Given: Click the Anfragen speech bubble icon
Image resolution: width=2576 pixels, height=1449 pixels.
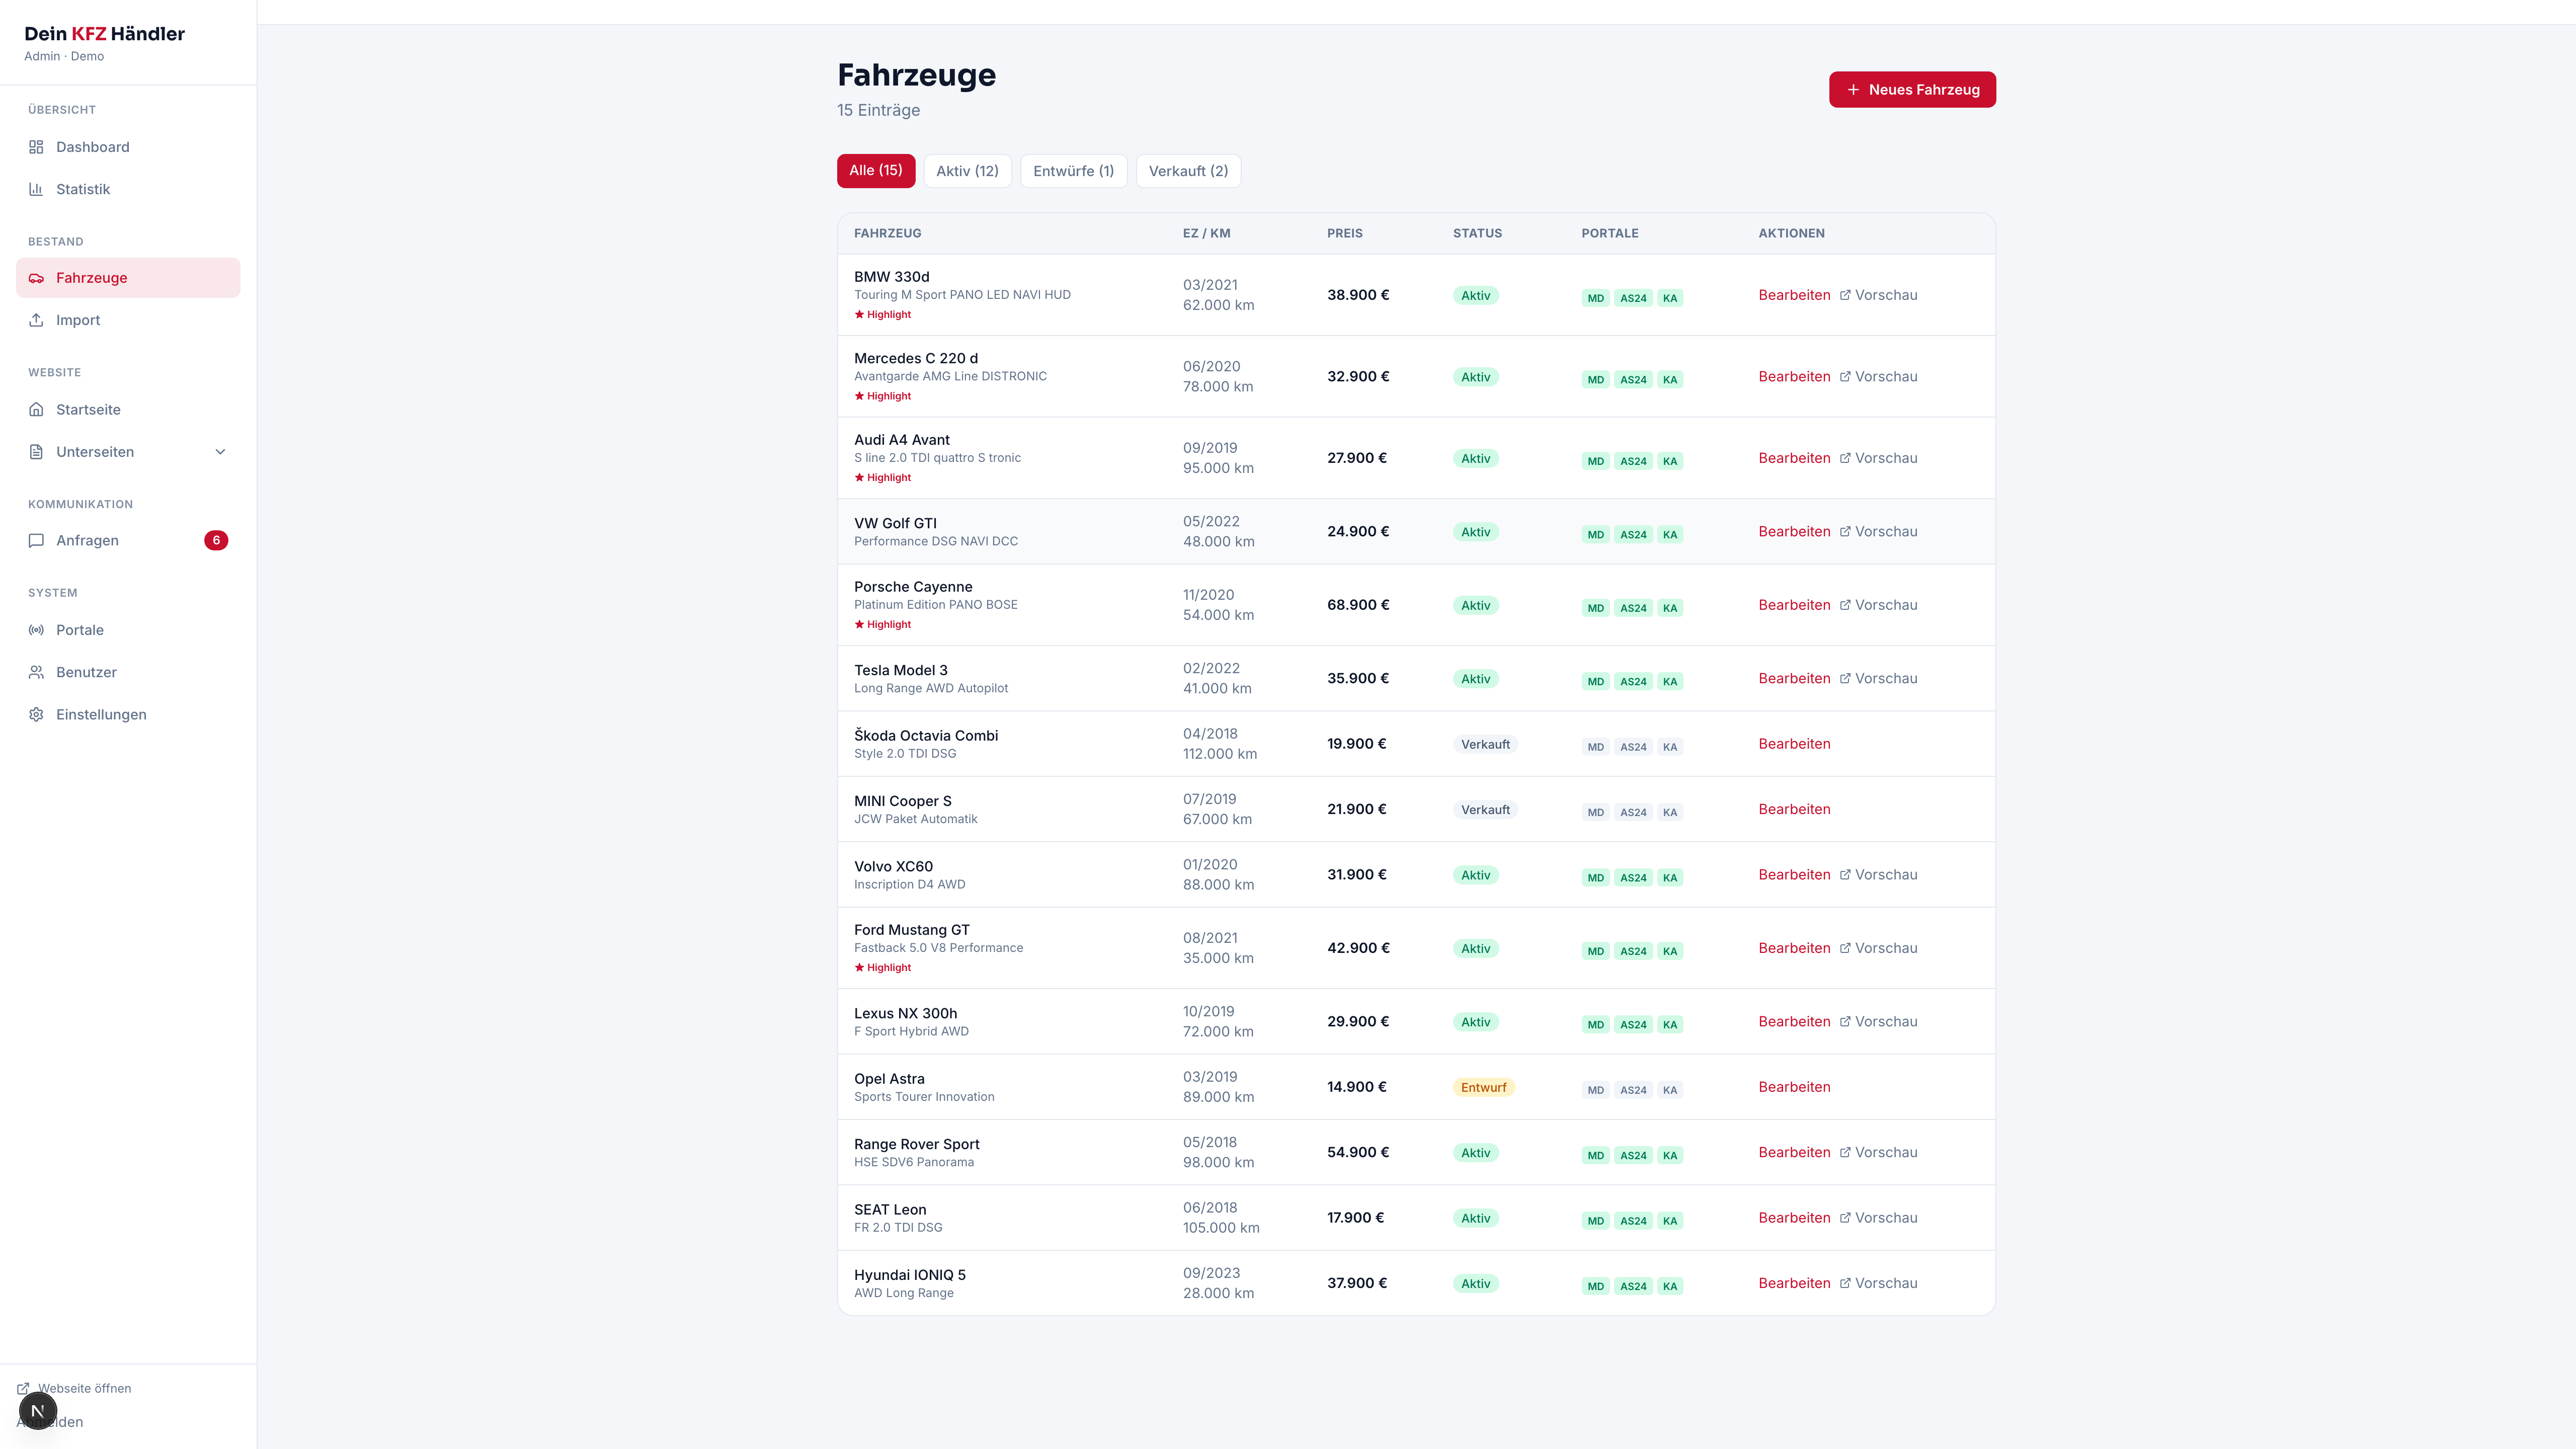Looking at the screenshot, I should click(x=36, y=541).
